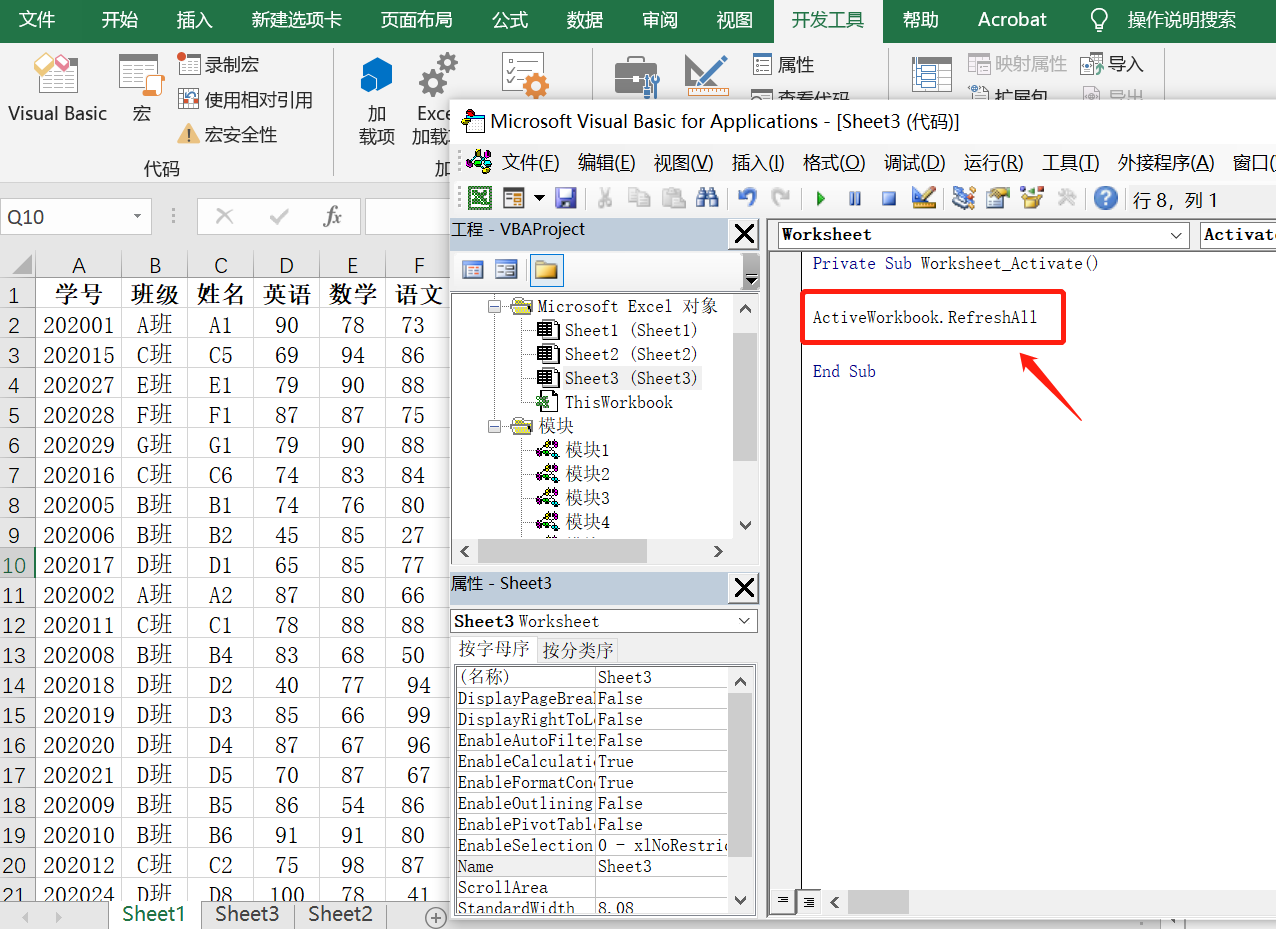This screenshot has height=929, width=1276.
Task: Click the Redo arrow in VBA toolbar
Action: [x=781, y=197]
